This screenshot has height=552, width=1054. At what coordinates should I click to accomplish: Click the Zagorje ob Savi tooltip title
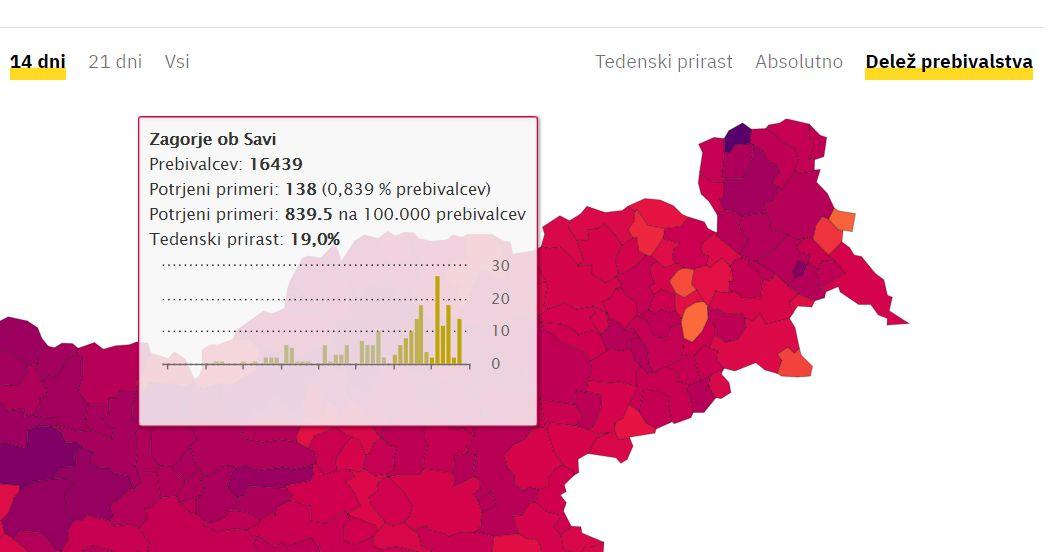[x=212, y=139]
